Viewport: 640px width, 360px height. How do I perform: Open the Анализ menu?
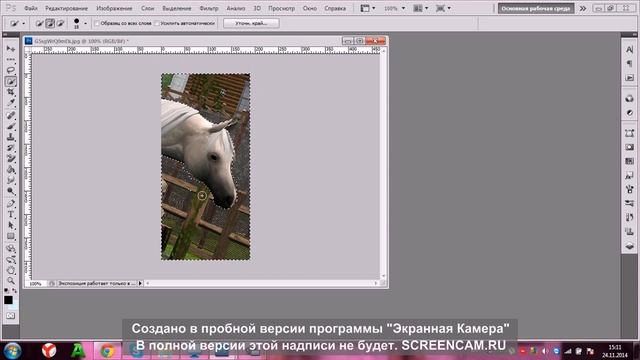pos(236,8)
